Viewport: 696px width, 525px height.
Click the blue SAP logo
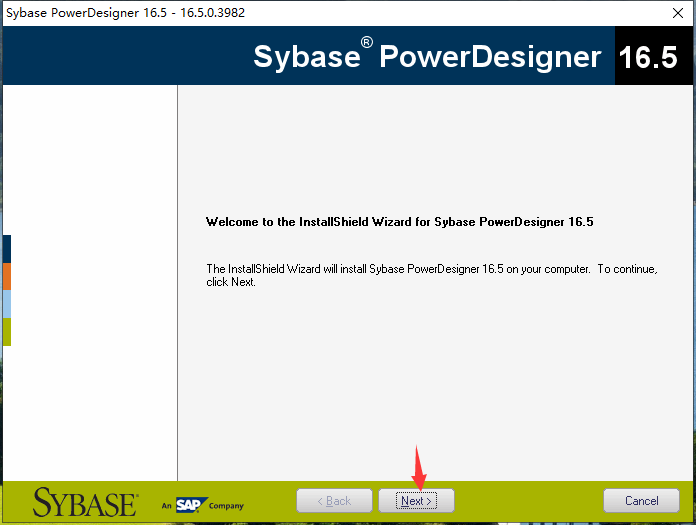[x=191, y=505]
